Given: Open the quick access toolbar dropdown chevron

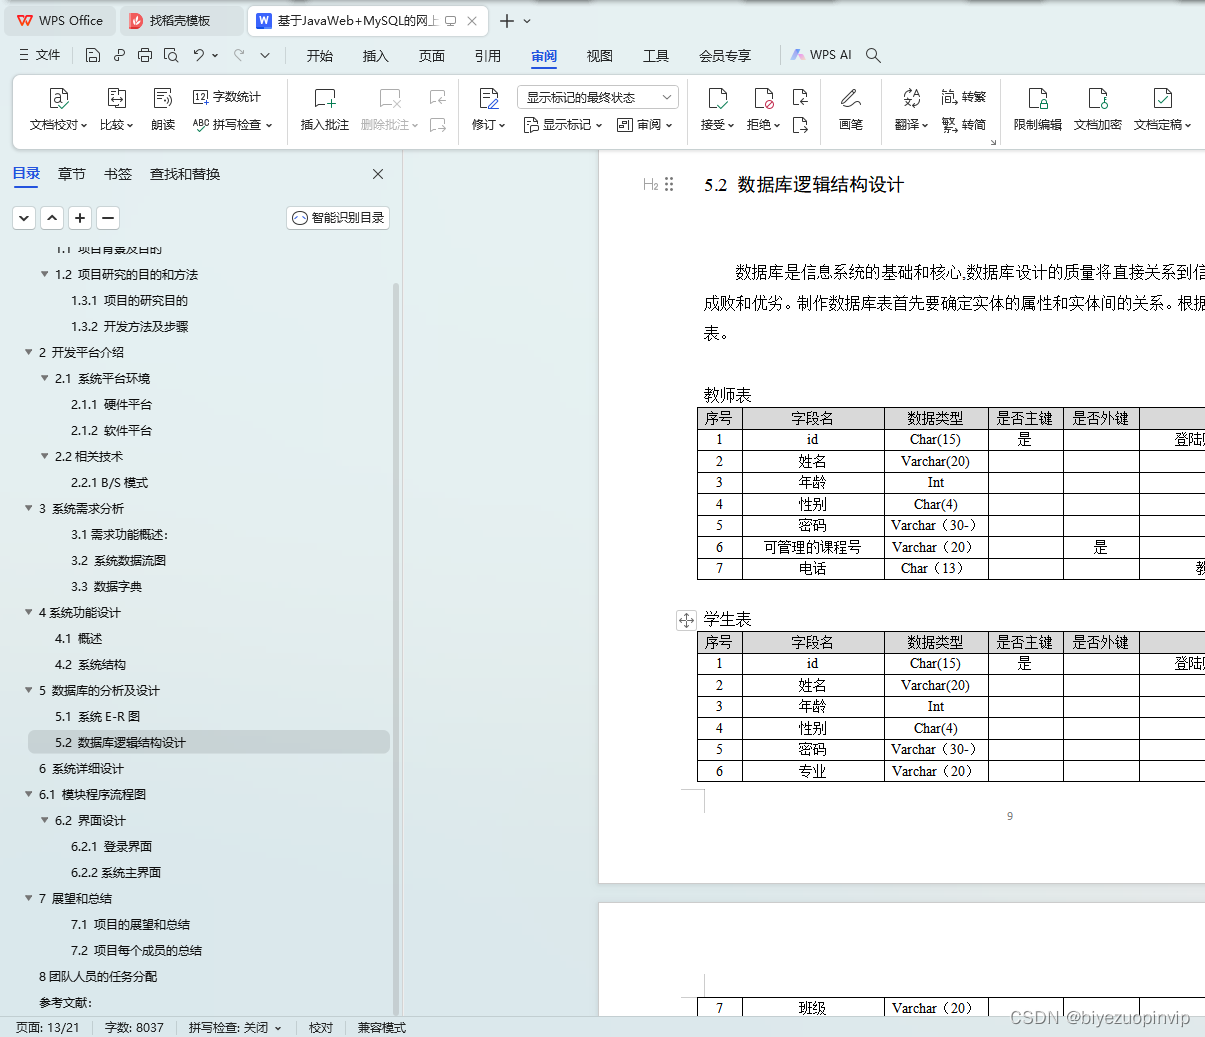Looking at the screenshot, I should click(265, 55).
